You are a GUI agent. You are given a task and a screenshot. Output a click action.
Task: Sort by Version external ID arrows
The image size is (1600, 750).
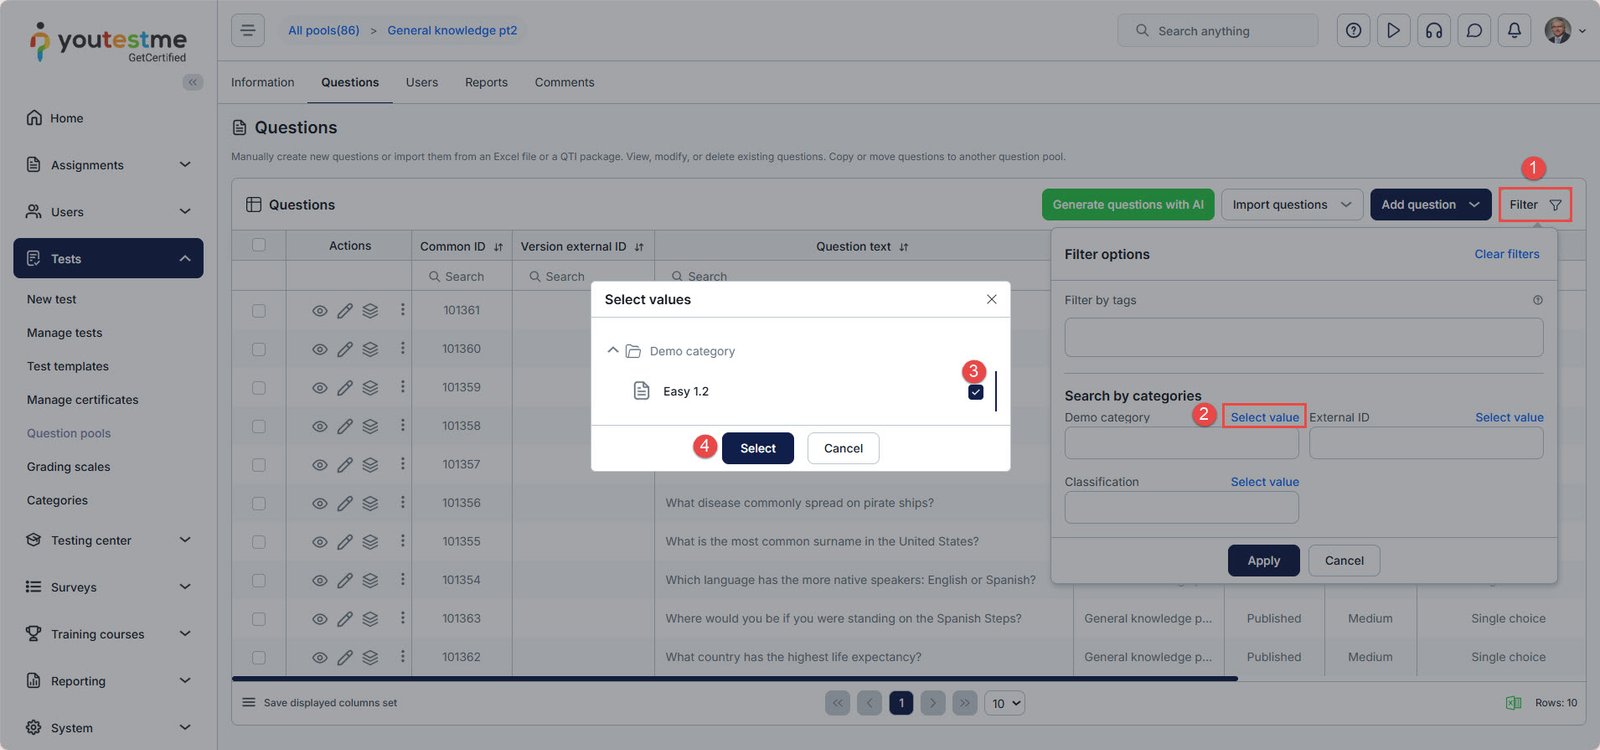(x=639, y=247)
